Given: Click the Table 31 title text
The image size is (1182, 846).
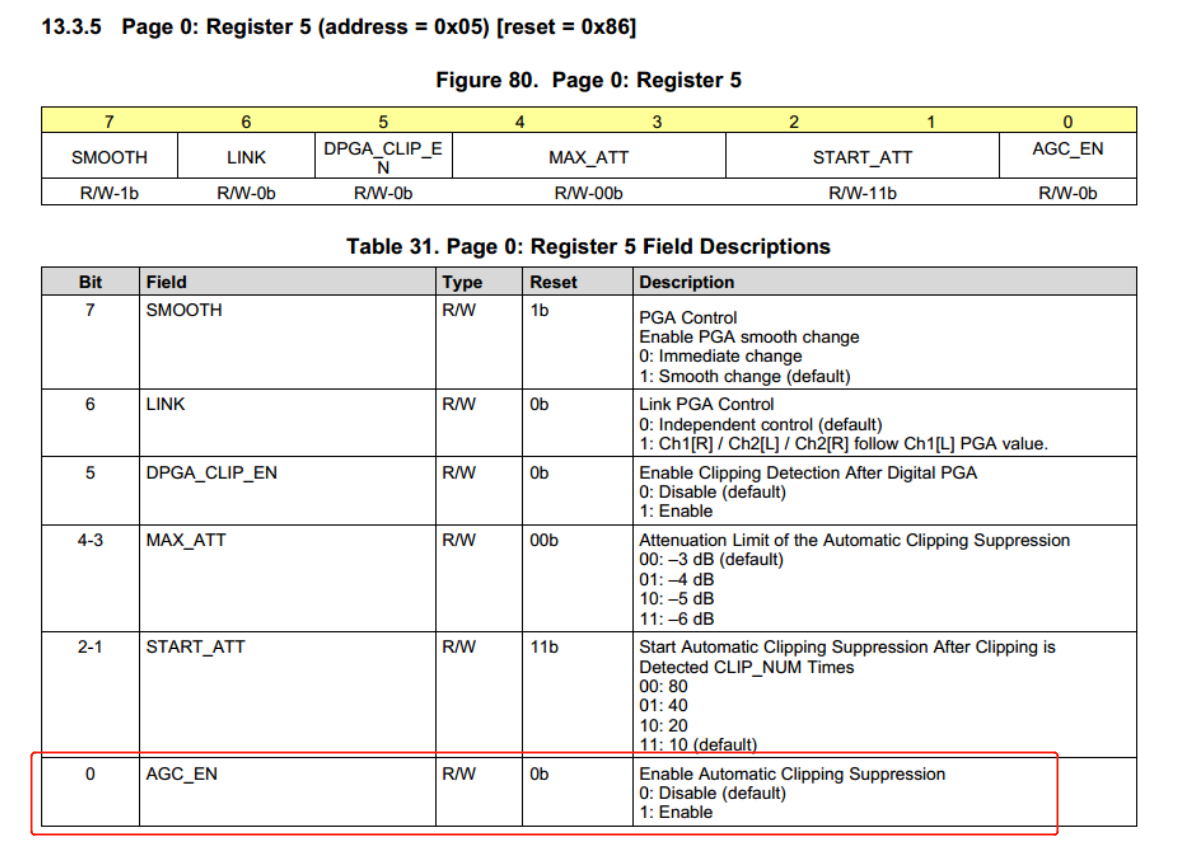Looking at the screenshot, I should coord(588,247).
